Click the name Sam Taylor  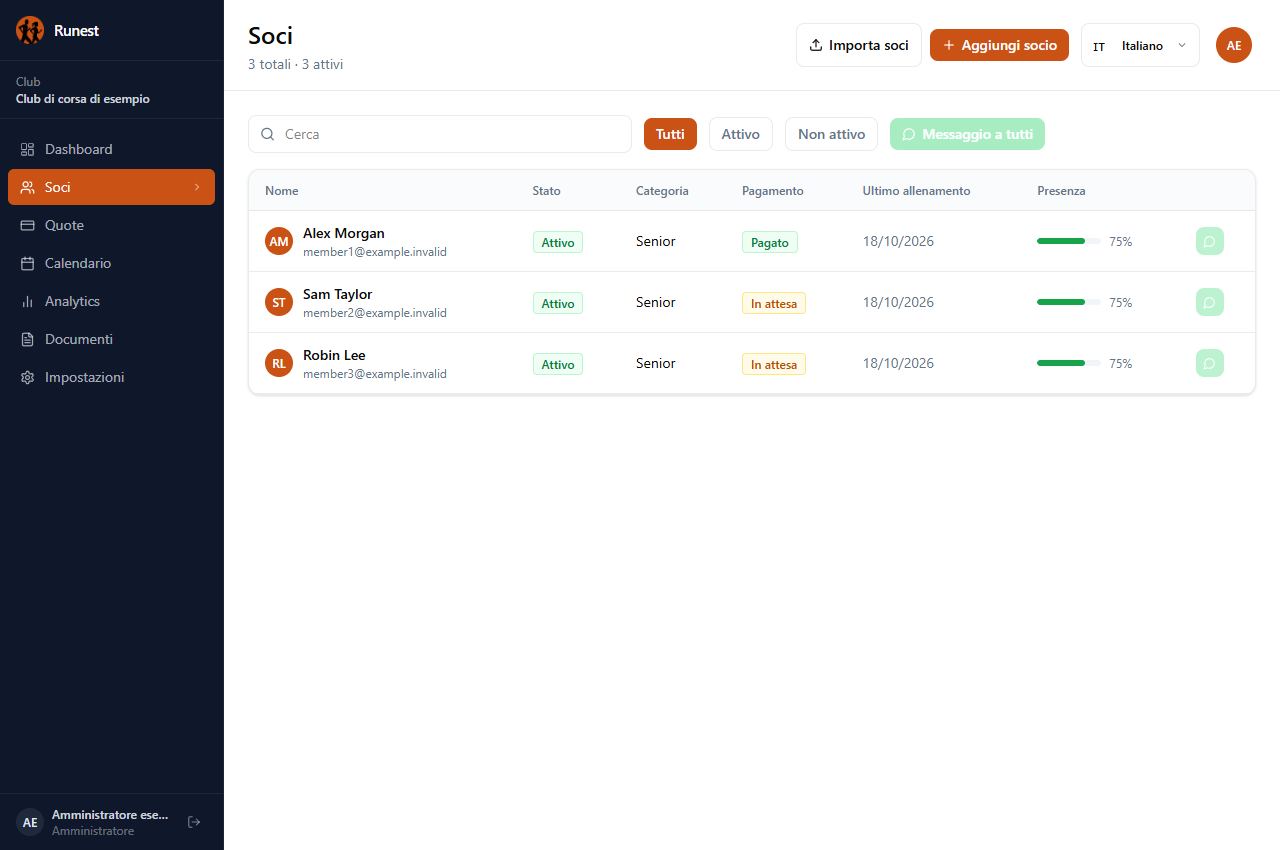pyautogui.click(x=338, y=294)
